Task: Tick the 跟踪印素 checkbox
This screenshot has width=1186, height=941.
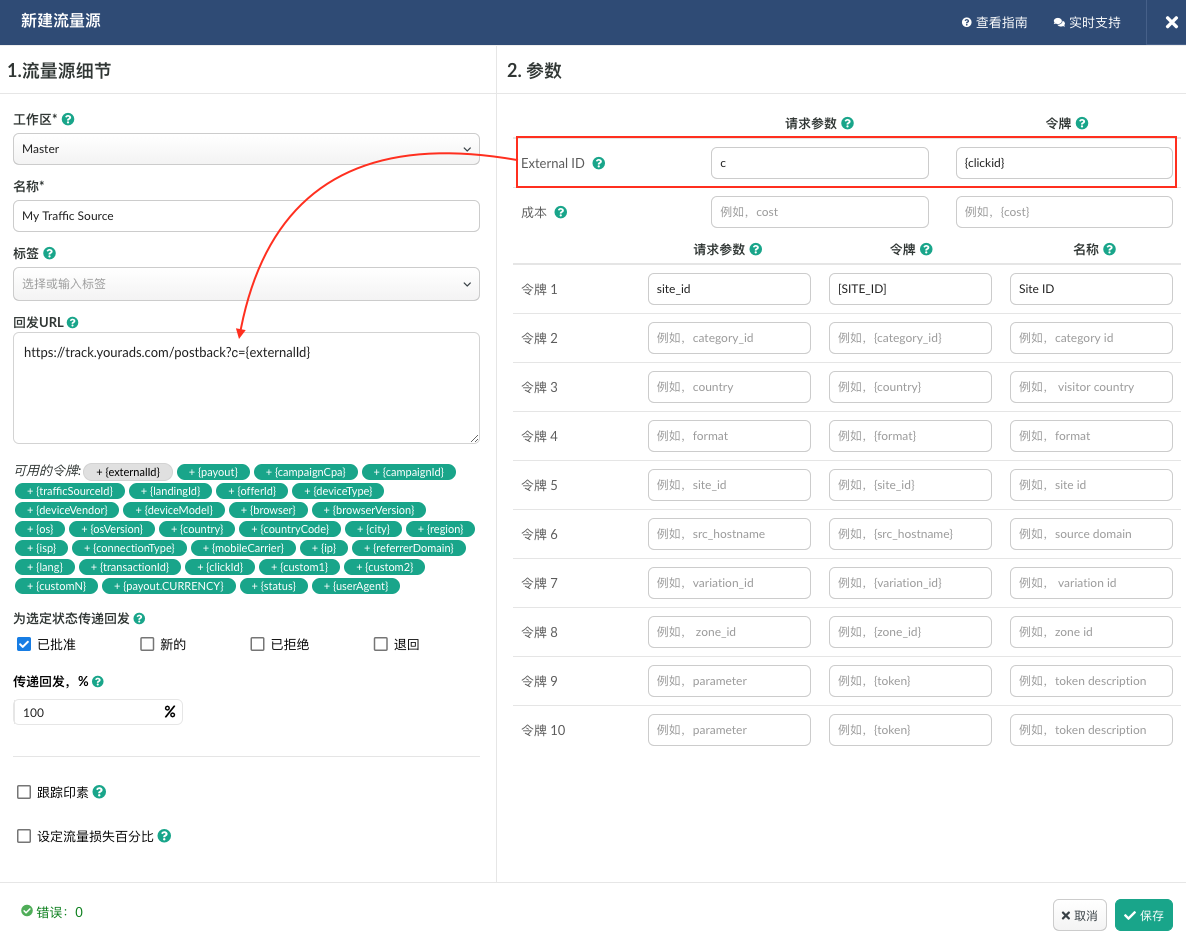Action: (24, 792)
